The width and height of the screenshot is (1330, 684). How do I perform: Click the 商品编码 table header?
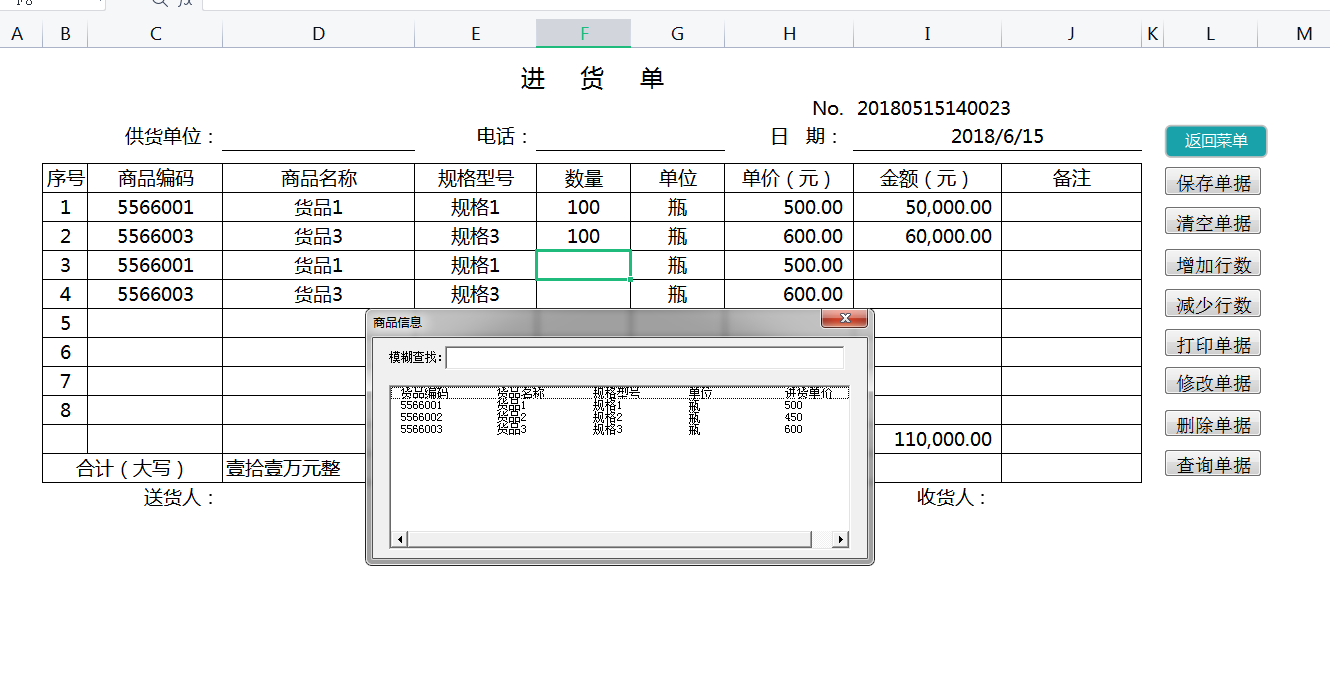(156, 178)
